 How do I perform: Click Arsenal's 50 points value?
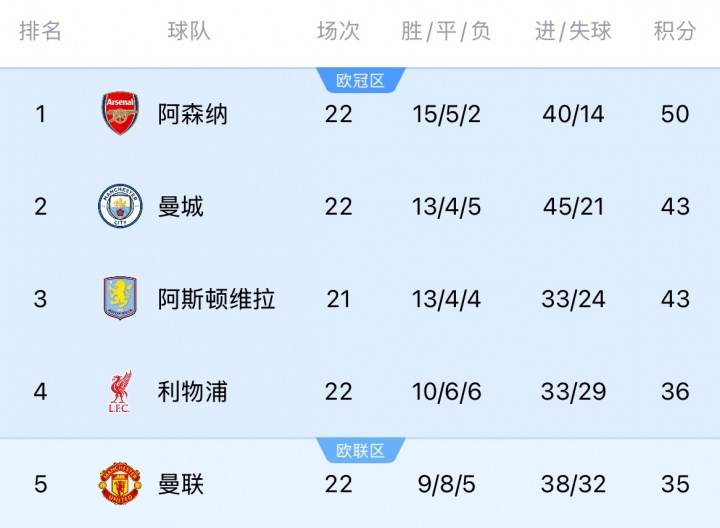[x=675, y=114]
